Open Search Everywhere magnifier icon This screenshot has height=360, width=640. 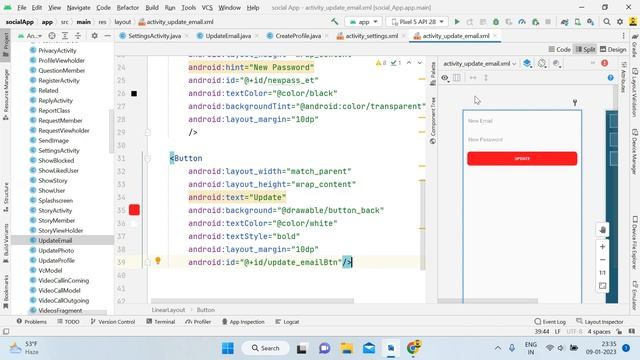607,22
